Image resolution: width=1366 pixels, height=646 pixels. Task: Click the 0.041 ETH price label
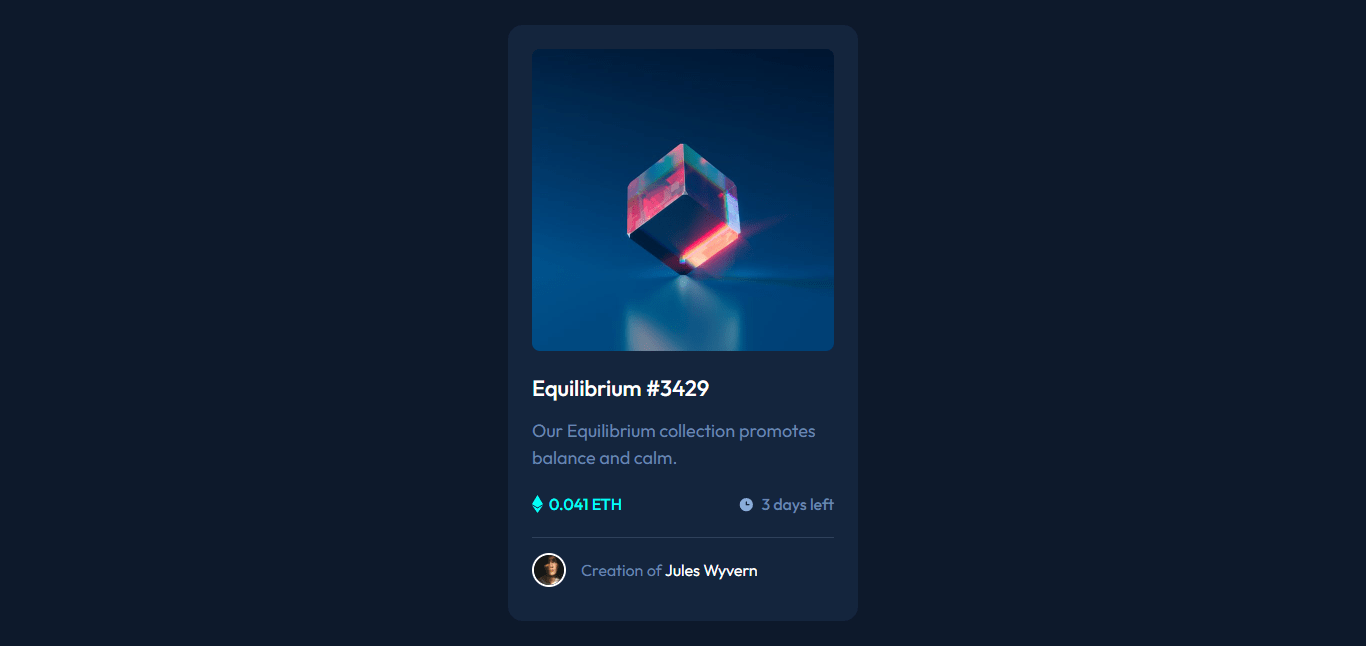pyautogui.click(x=585, y=505)
